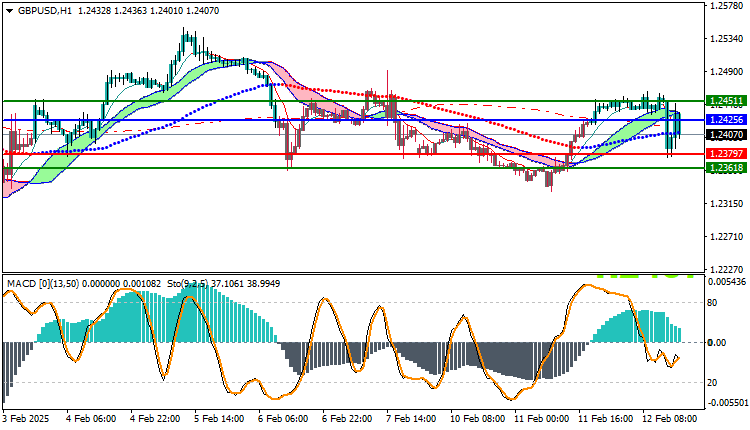Select the 0.005436 indicator scale value
This screenshot has height=430, width=750.
coord(727,282)
